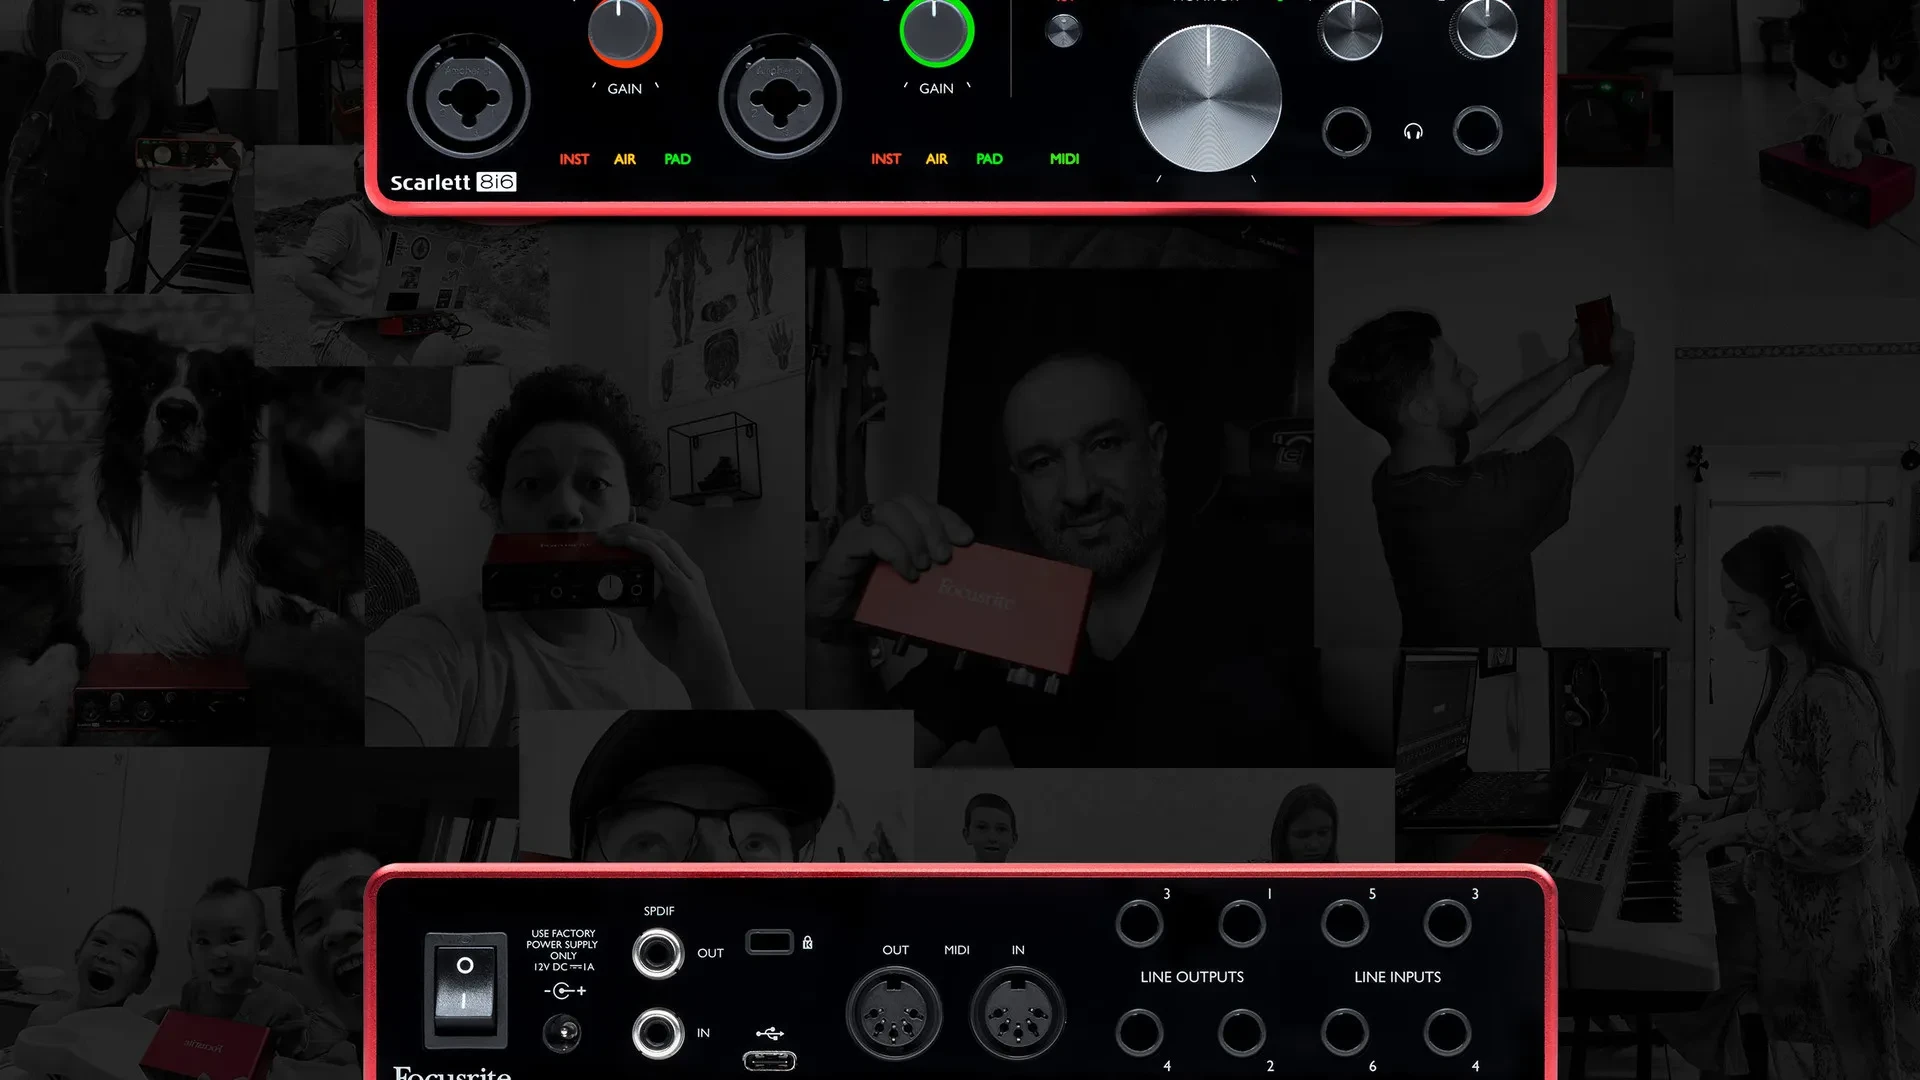Click the SPDIF OUT coaxial jack

click(x=657, y=953)
